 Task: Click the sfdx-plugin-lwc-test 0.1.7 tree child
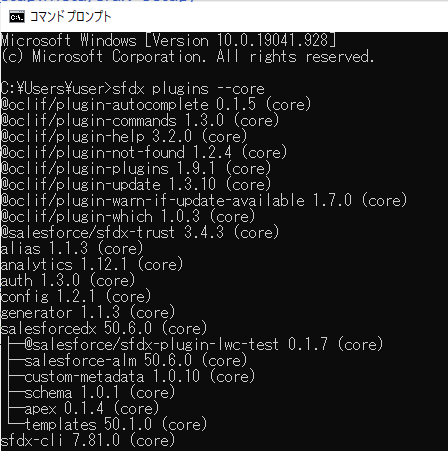(x=204, y=345)
